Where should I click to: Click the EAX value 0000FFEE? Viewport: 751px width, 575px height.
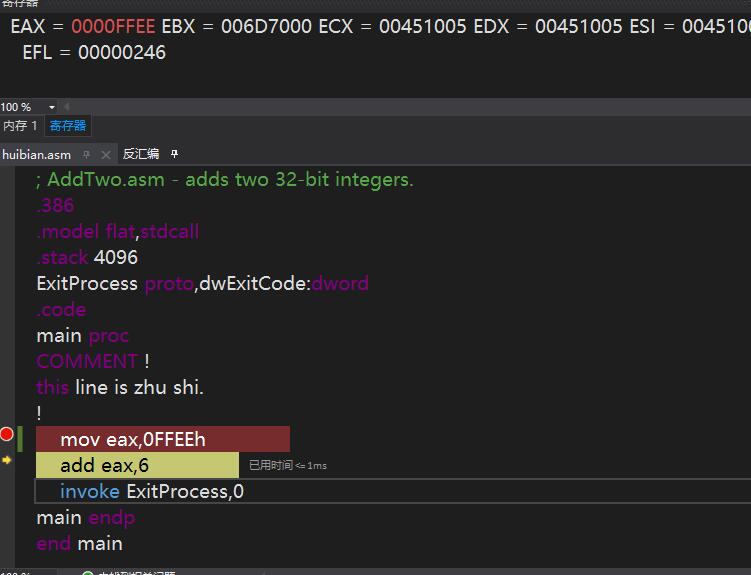pyautogui.click(x=113, y=26)
